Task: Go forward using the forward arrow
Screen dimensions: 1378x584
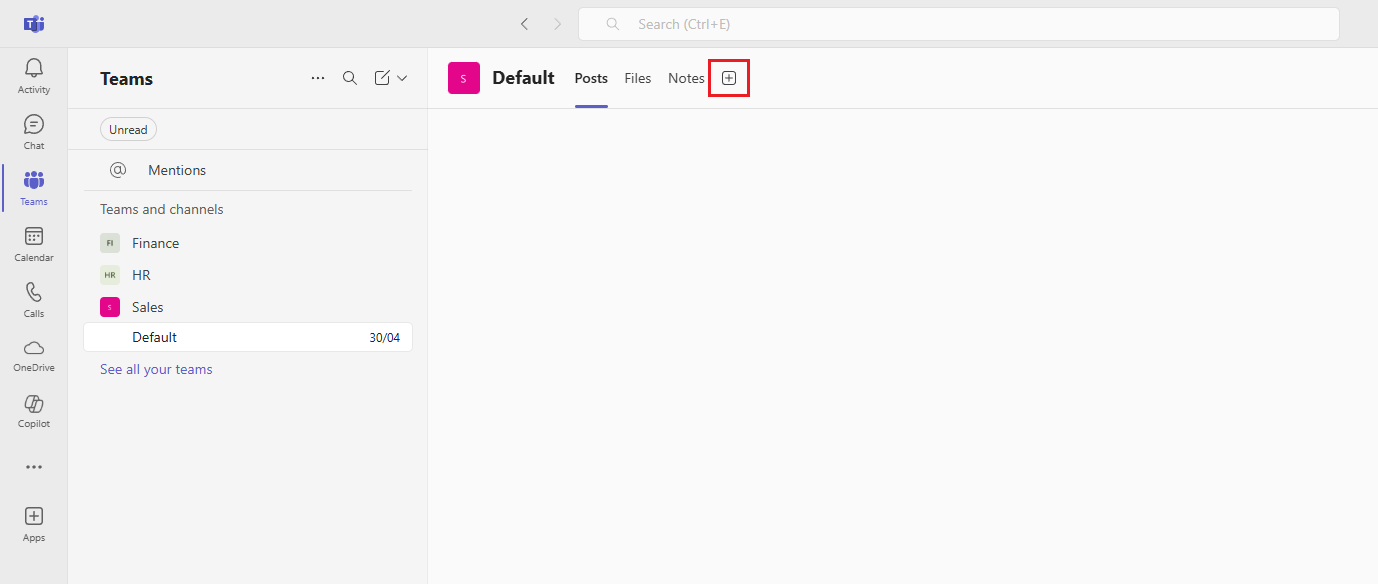Action: pos(557,24)
